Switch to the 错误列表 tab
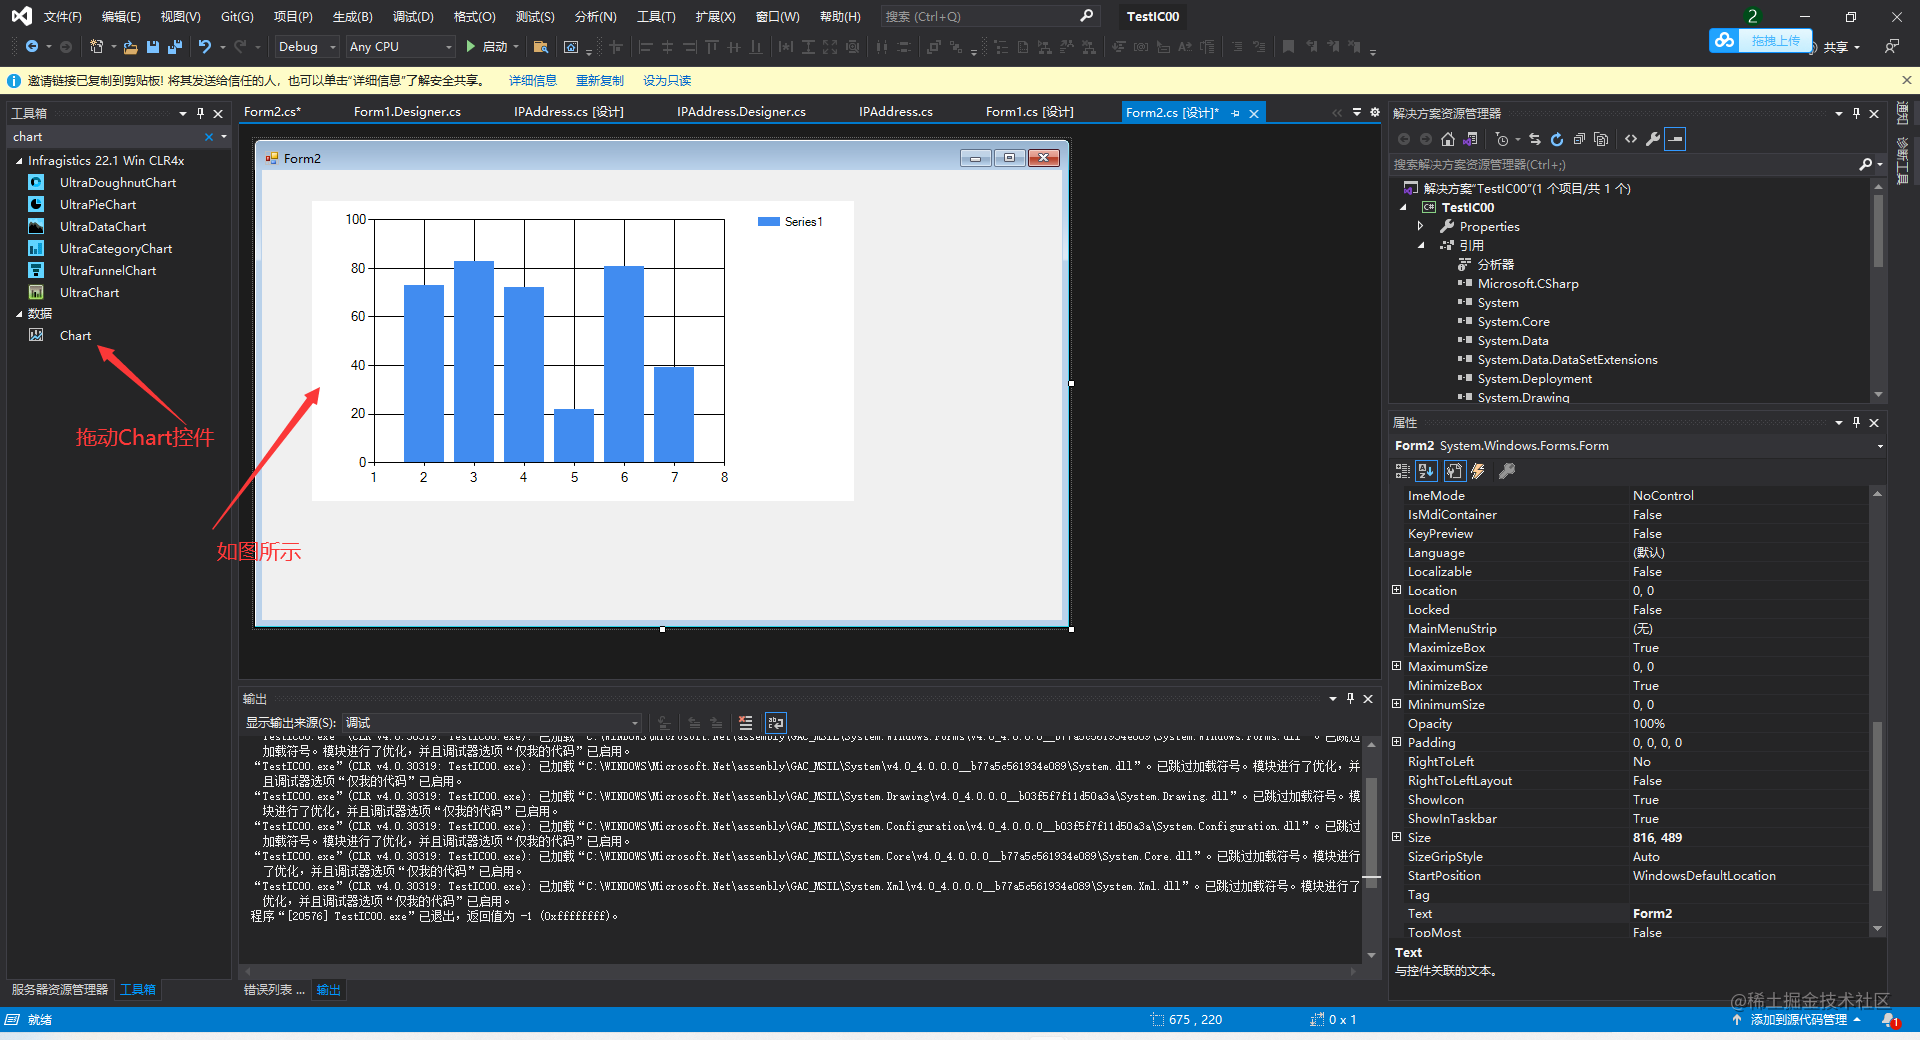Viewport: 1920px width, 1040px height. pyautogui.click(x=274, y=990)
